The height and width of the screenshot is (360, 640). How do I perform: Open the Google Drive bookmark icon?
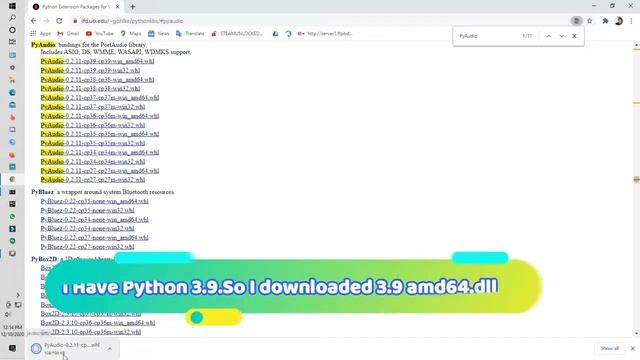tap(276, 33)
